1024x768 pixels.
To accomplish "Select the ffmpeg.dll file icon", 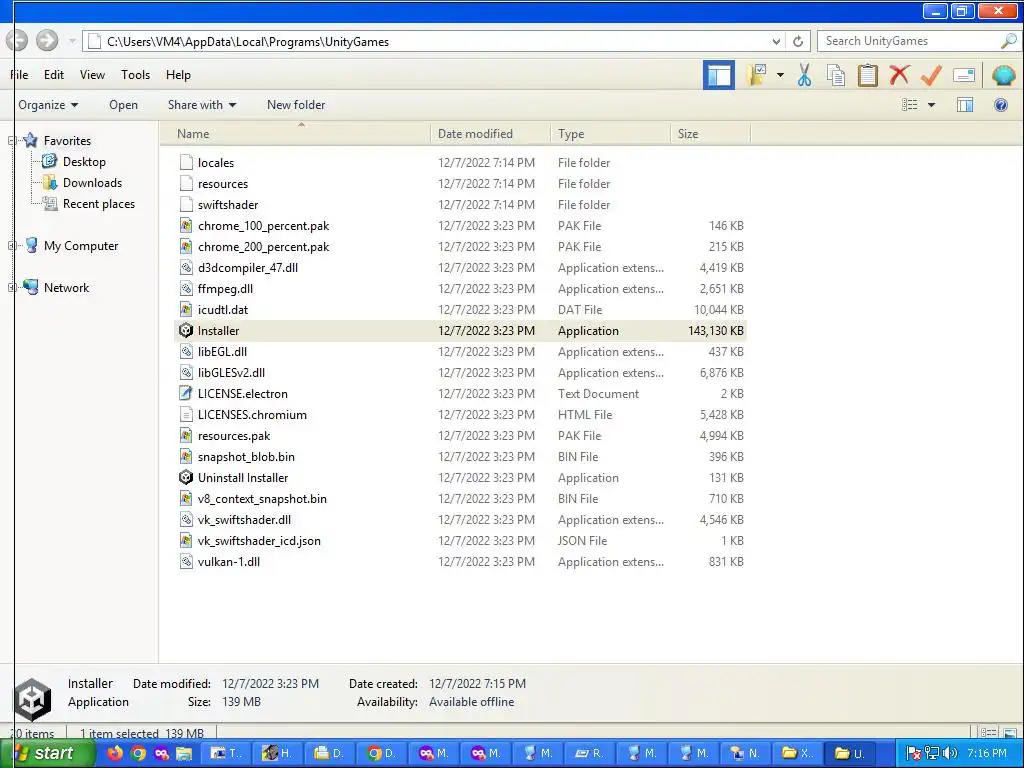I will [x=186, y=288].
